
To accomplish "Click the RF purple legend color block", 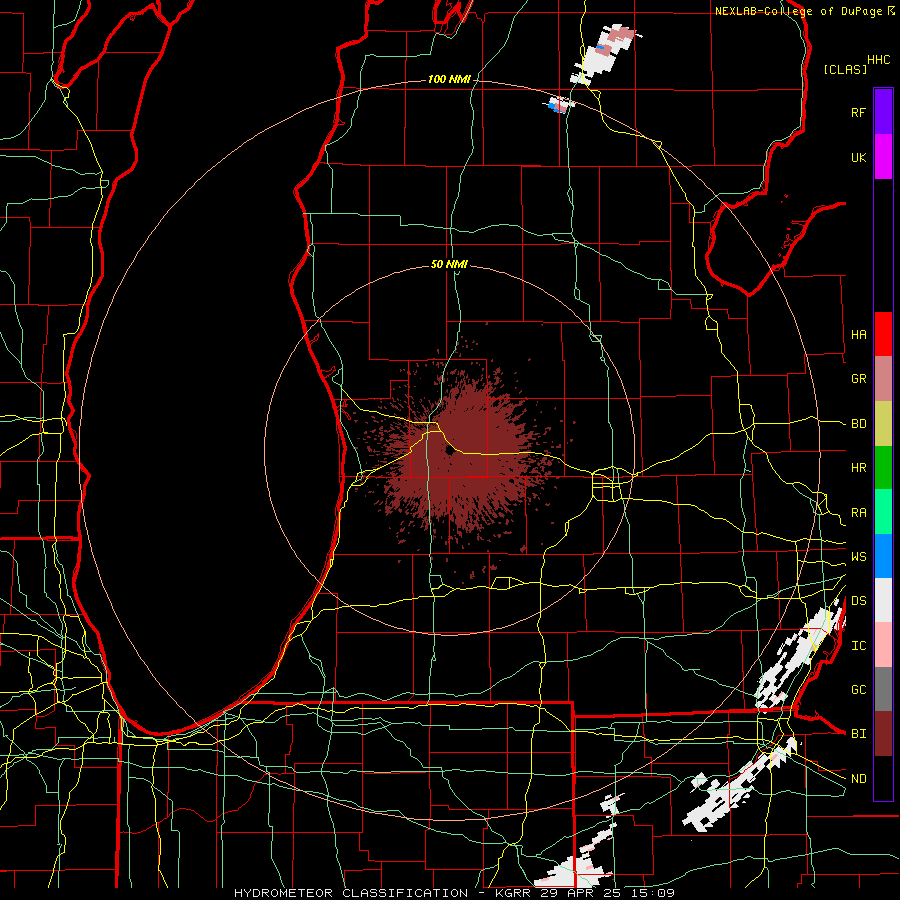I will 883,111.
